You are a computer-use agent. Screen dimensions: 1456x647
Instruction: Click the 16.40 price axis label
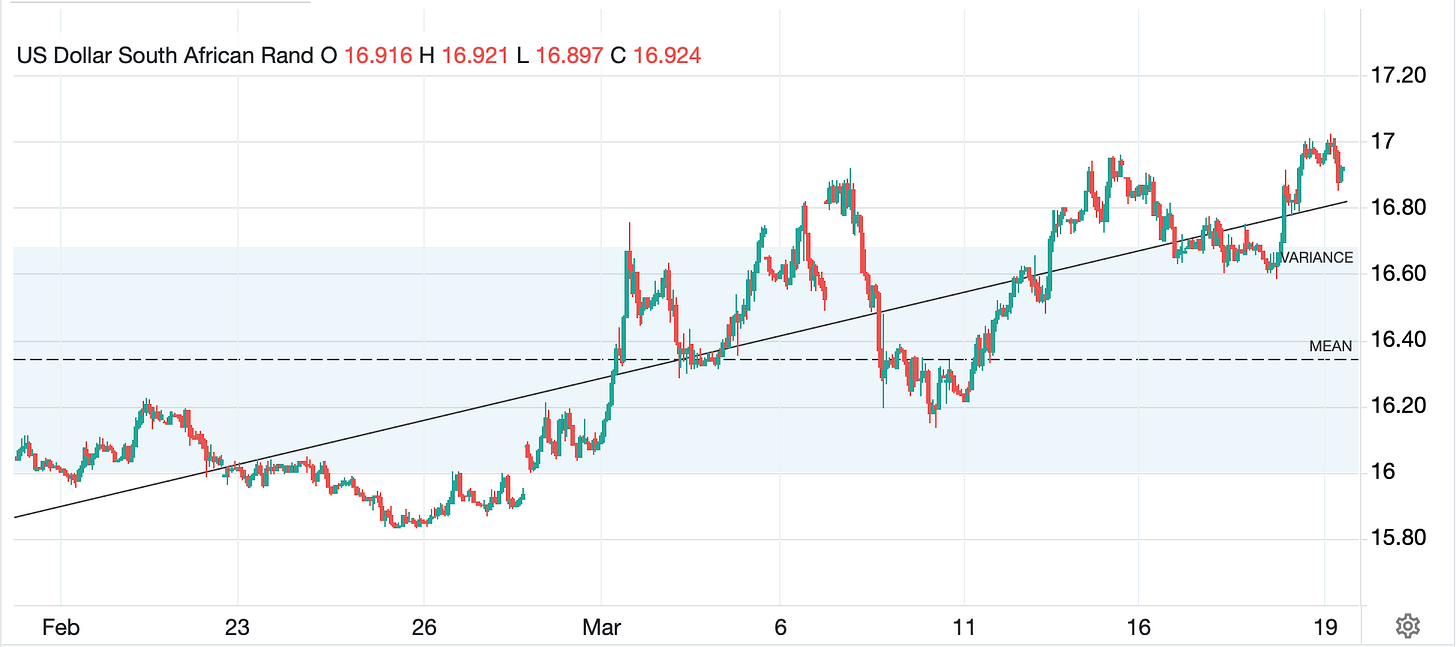point(1399,340)
